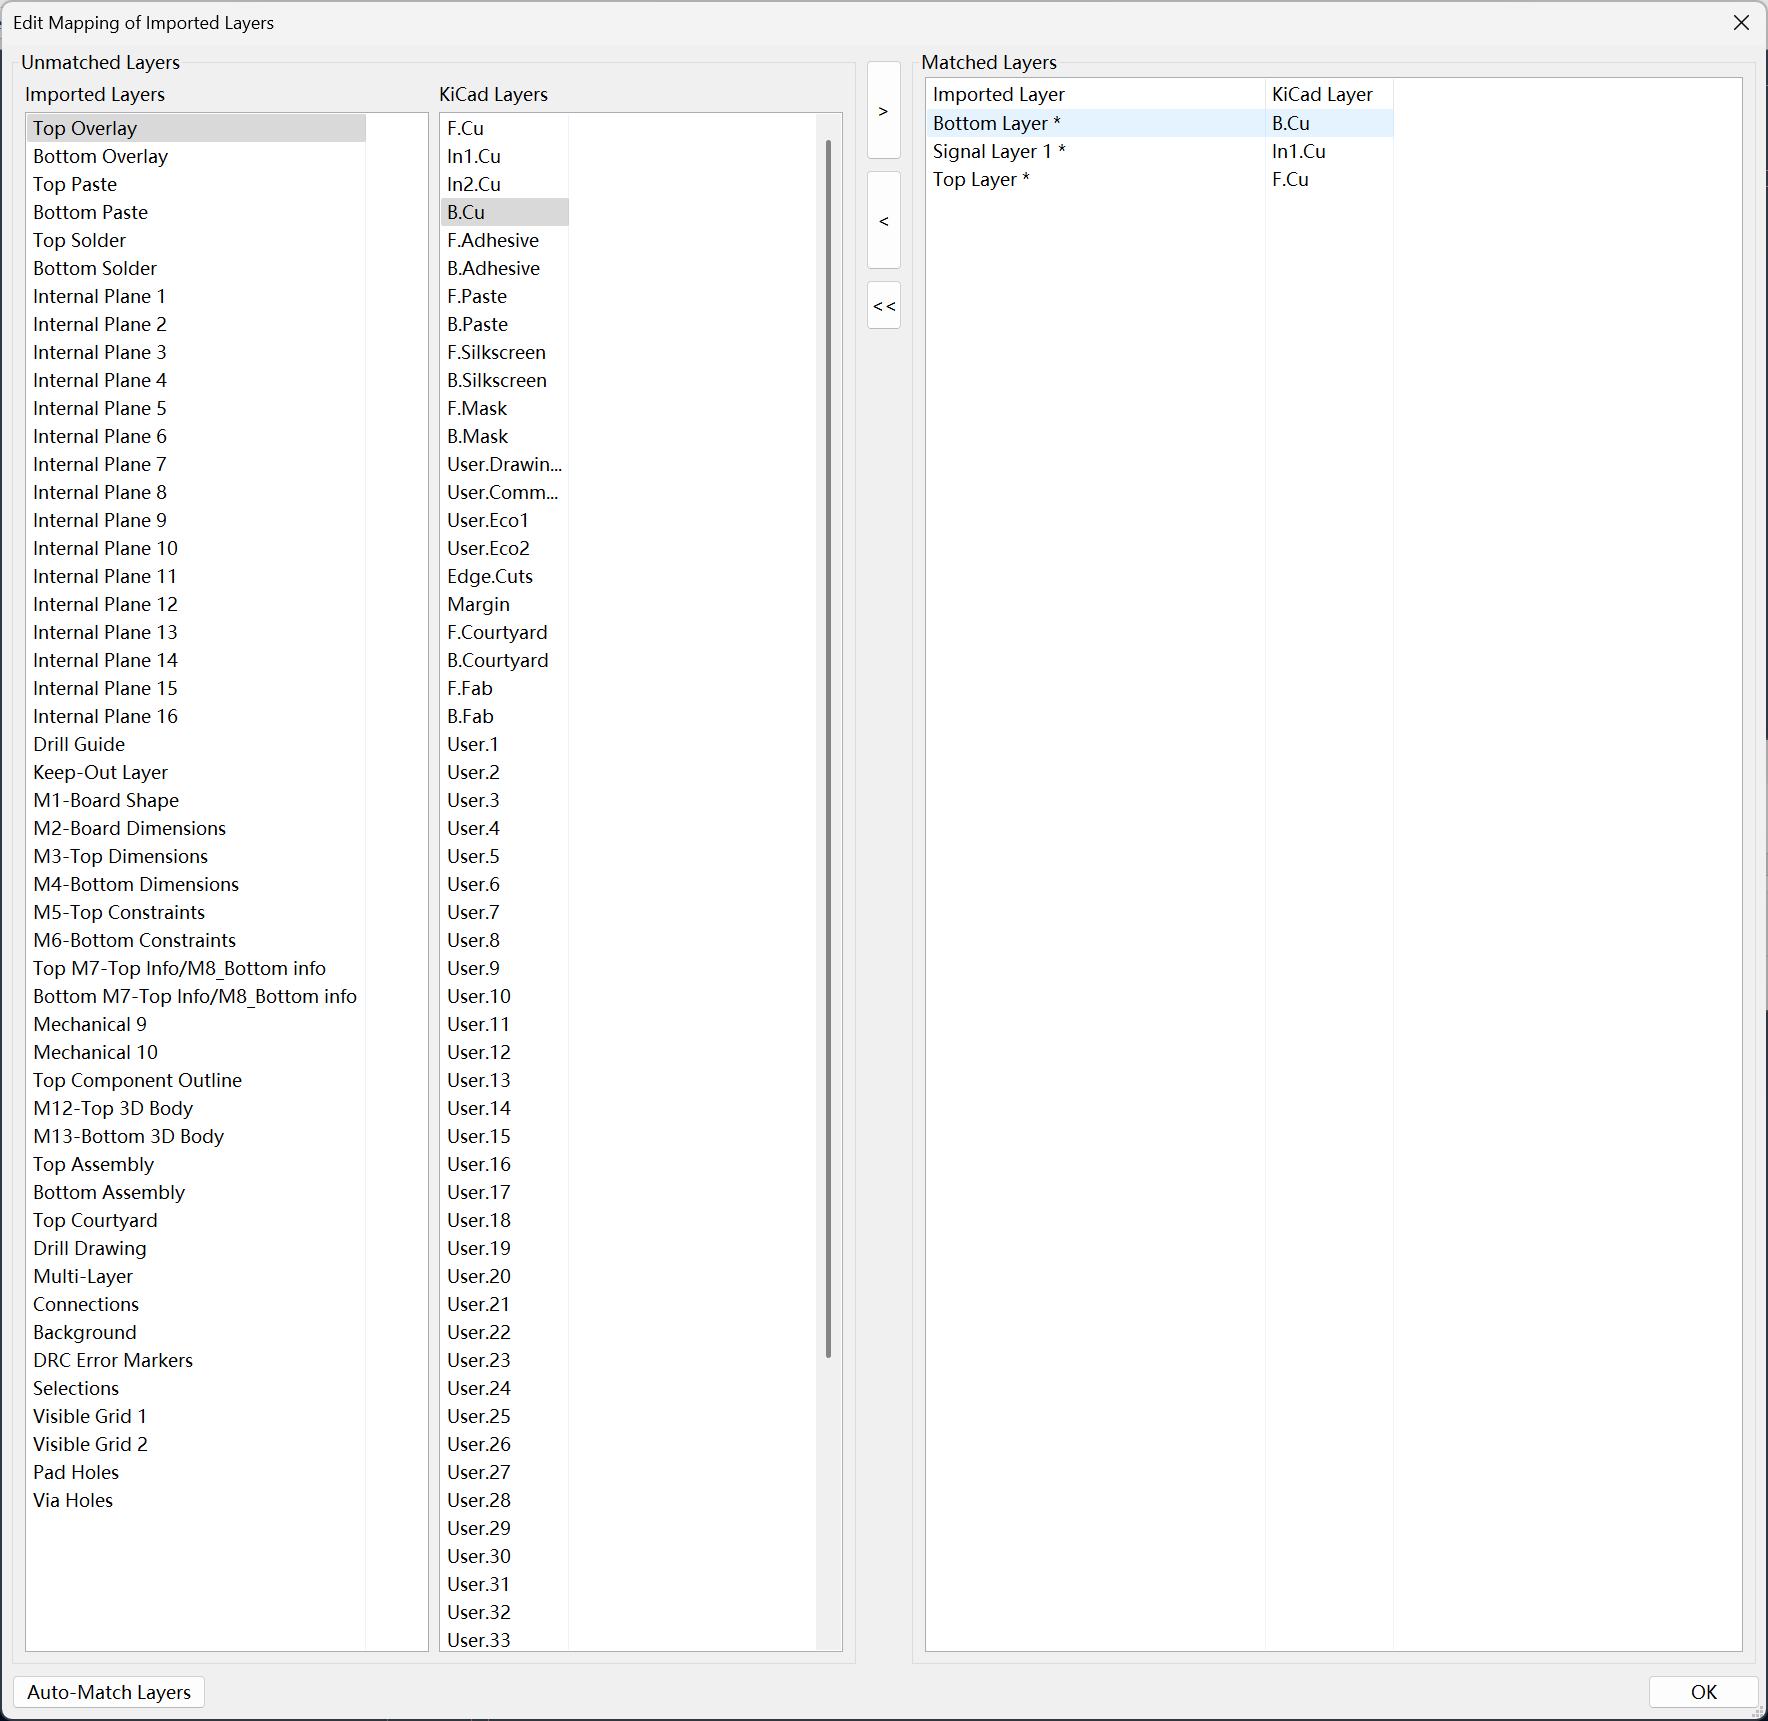Screen dimensions: 1768x1721
Task: Add selected layers using the > button
Action: click(x=883, y=111)
